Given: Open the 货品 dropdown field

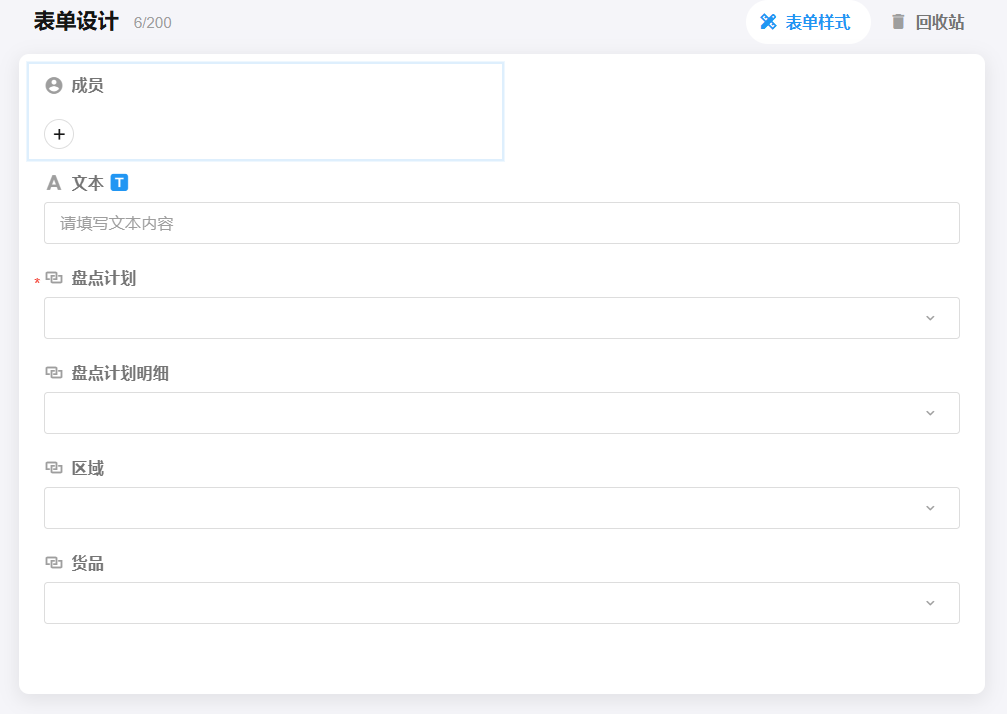Looking at the screenshot, I should click(502, 603).
